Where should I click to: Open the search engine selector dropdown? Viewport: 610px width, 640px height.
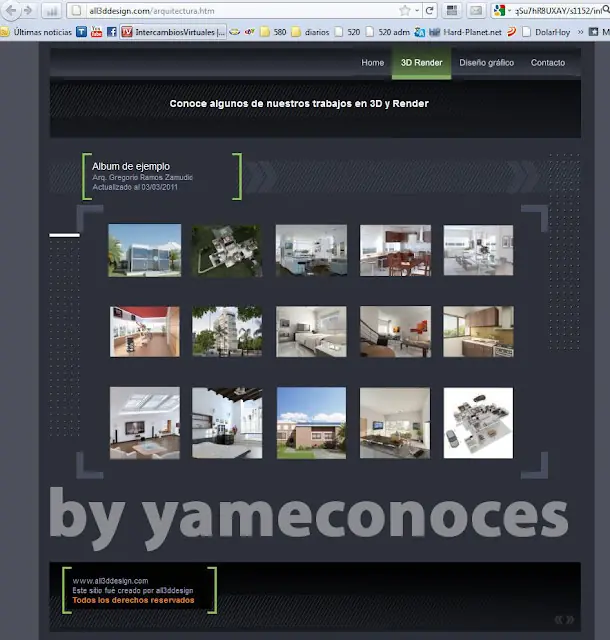point(502,11)
